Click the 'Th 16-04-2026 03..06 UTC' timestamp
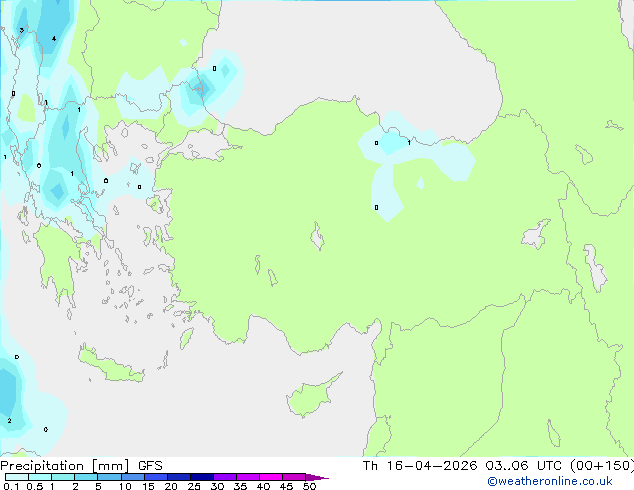634x490 pixels. (x=463, y=466)
